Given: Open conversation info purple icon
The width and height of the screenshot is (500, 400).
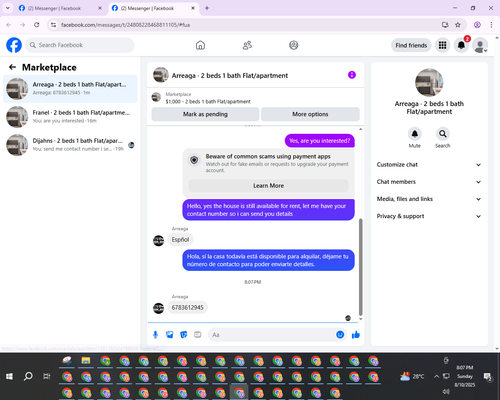Looking at the screenshot, I should (352, 75).
